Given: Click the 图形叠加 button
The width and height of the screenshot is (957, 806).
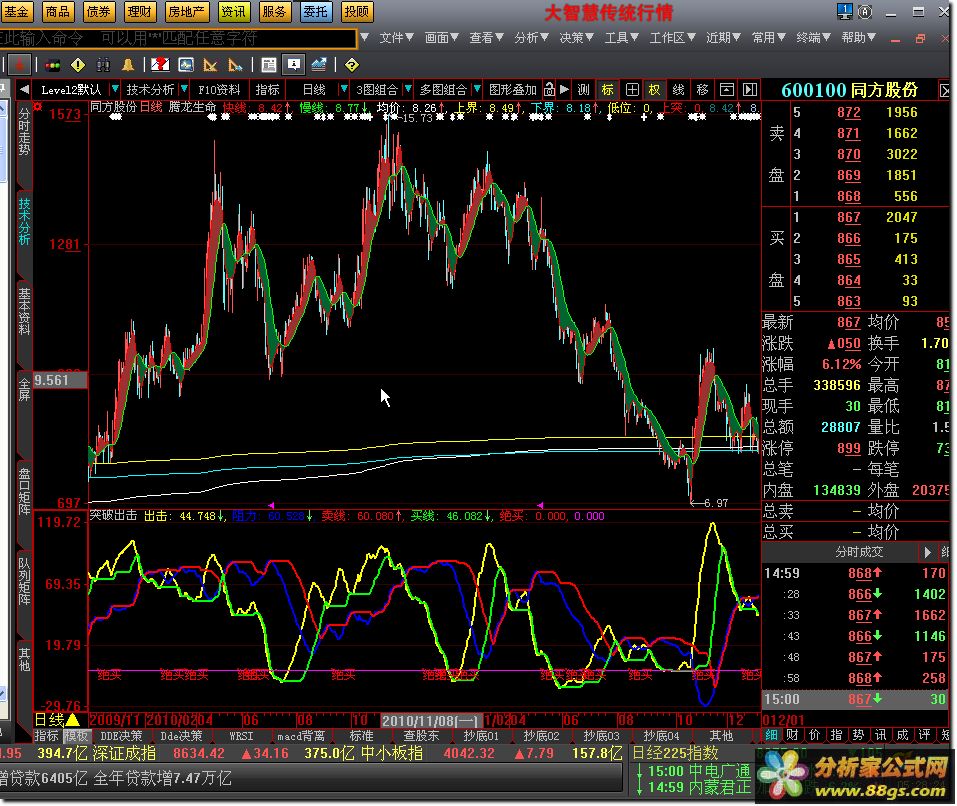Looking at the screenshot, I should (513, 90).
